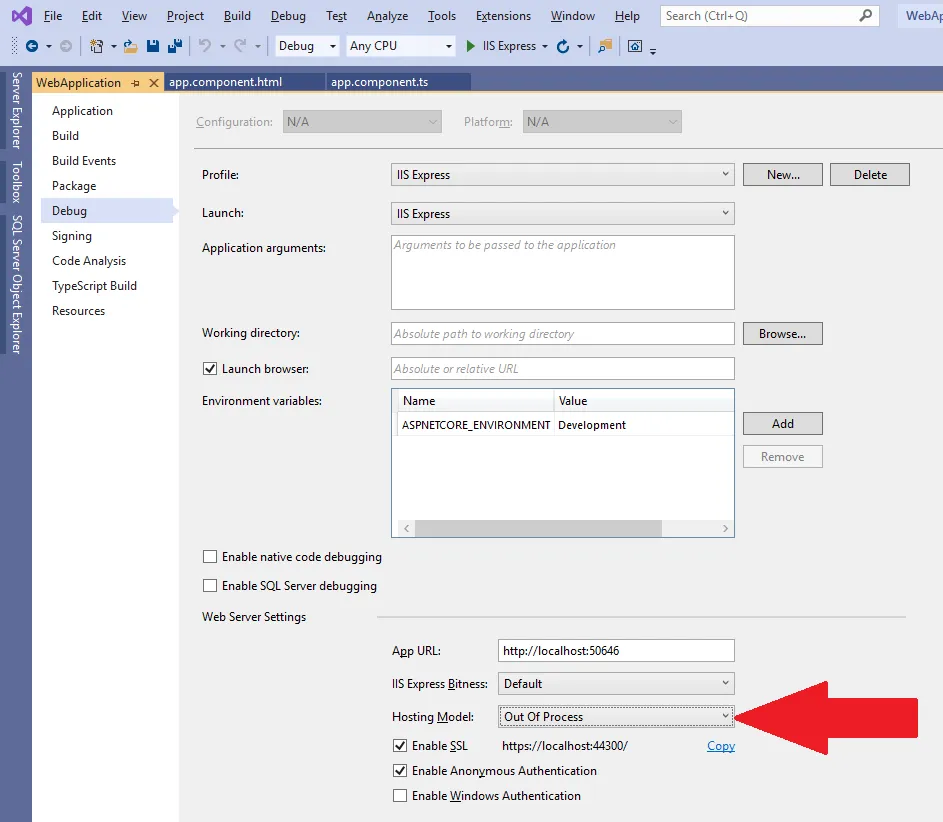
Task: Click the Copy link next to SSL URL
Action: click(x=720, y=746)
